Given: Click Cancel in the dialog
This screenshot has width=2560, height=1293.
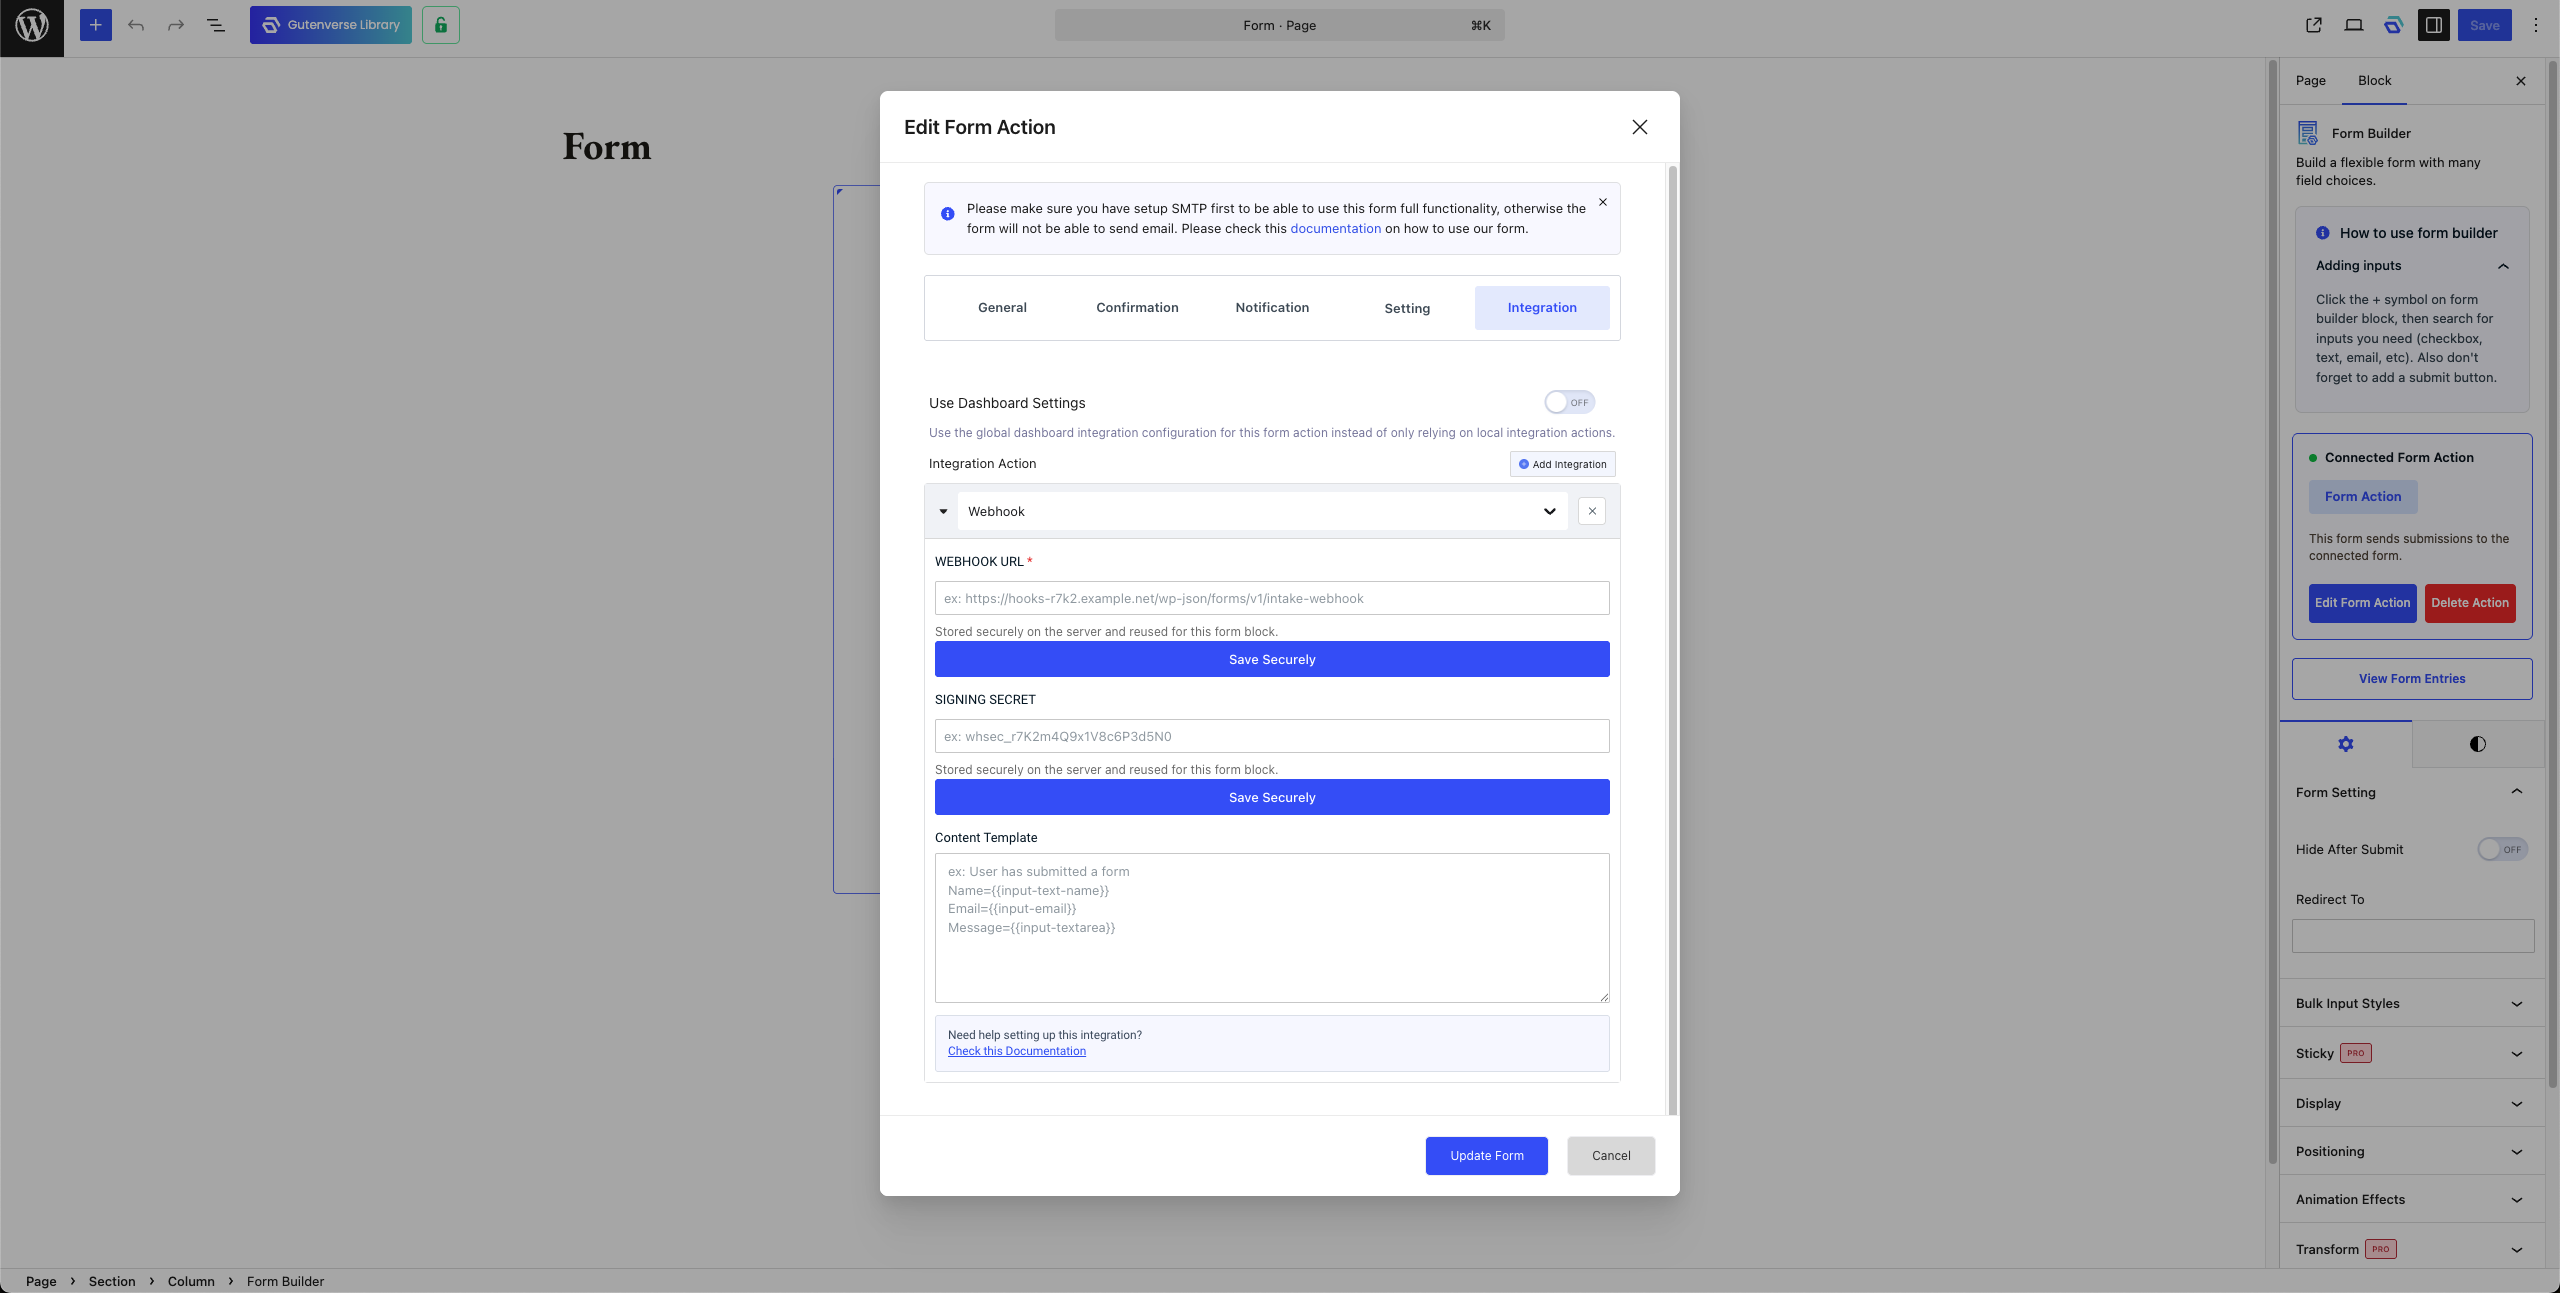Looking at the screenshot, I should tap(1611, 1156).
